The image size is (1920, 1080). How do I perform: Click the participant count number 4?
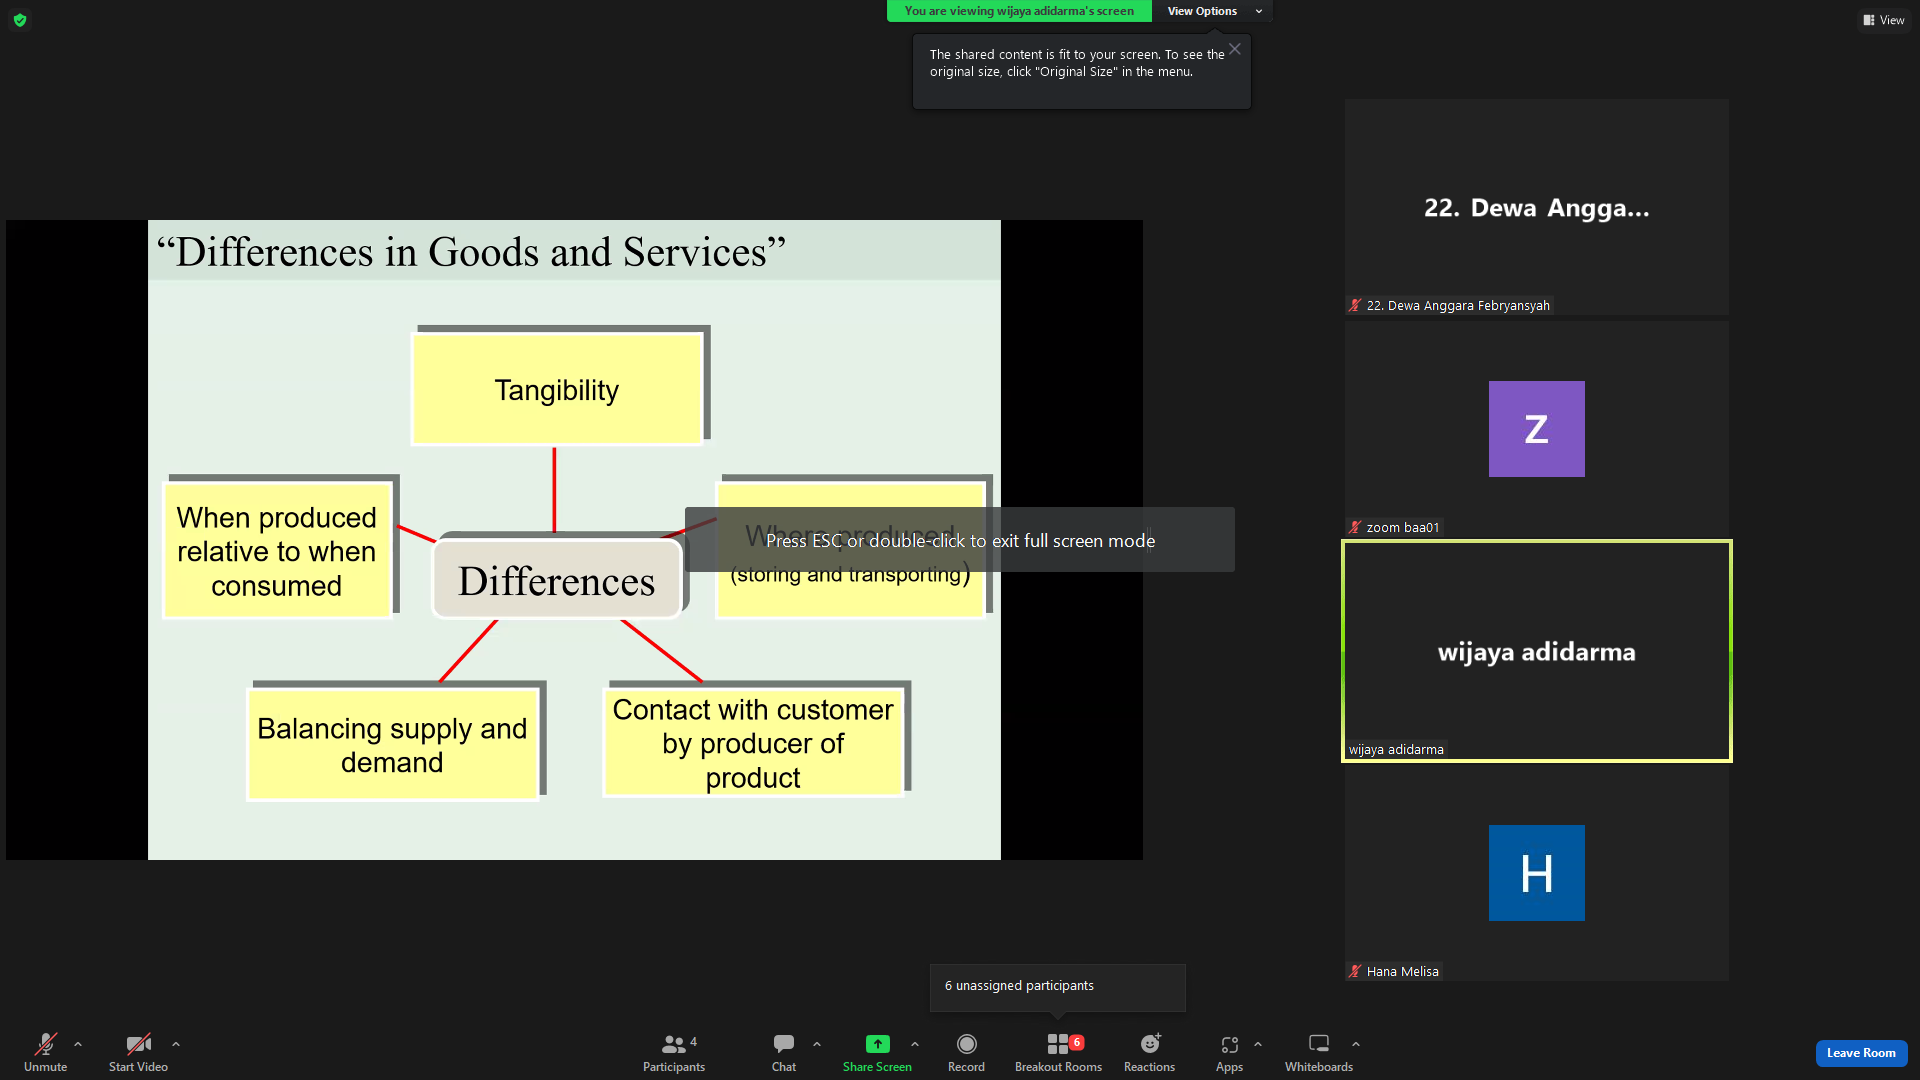click(x=693, y=1041)
